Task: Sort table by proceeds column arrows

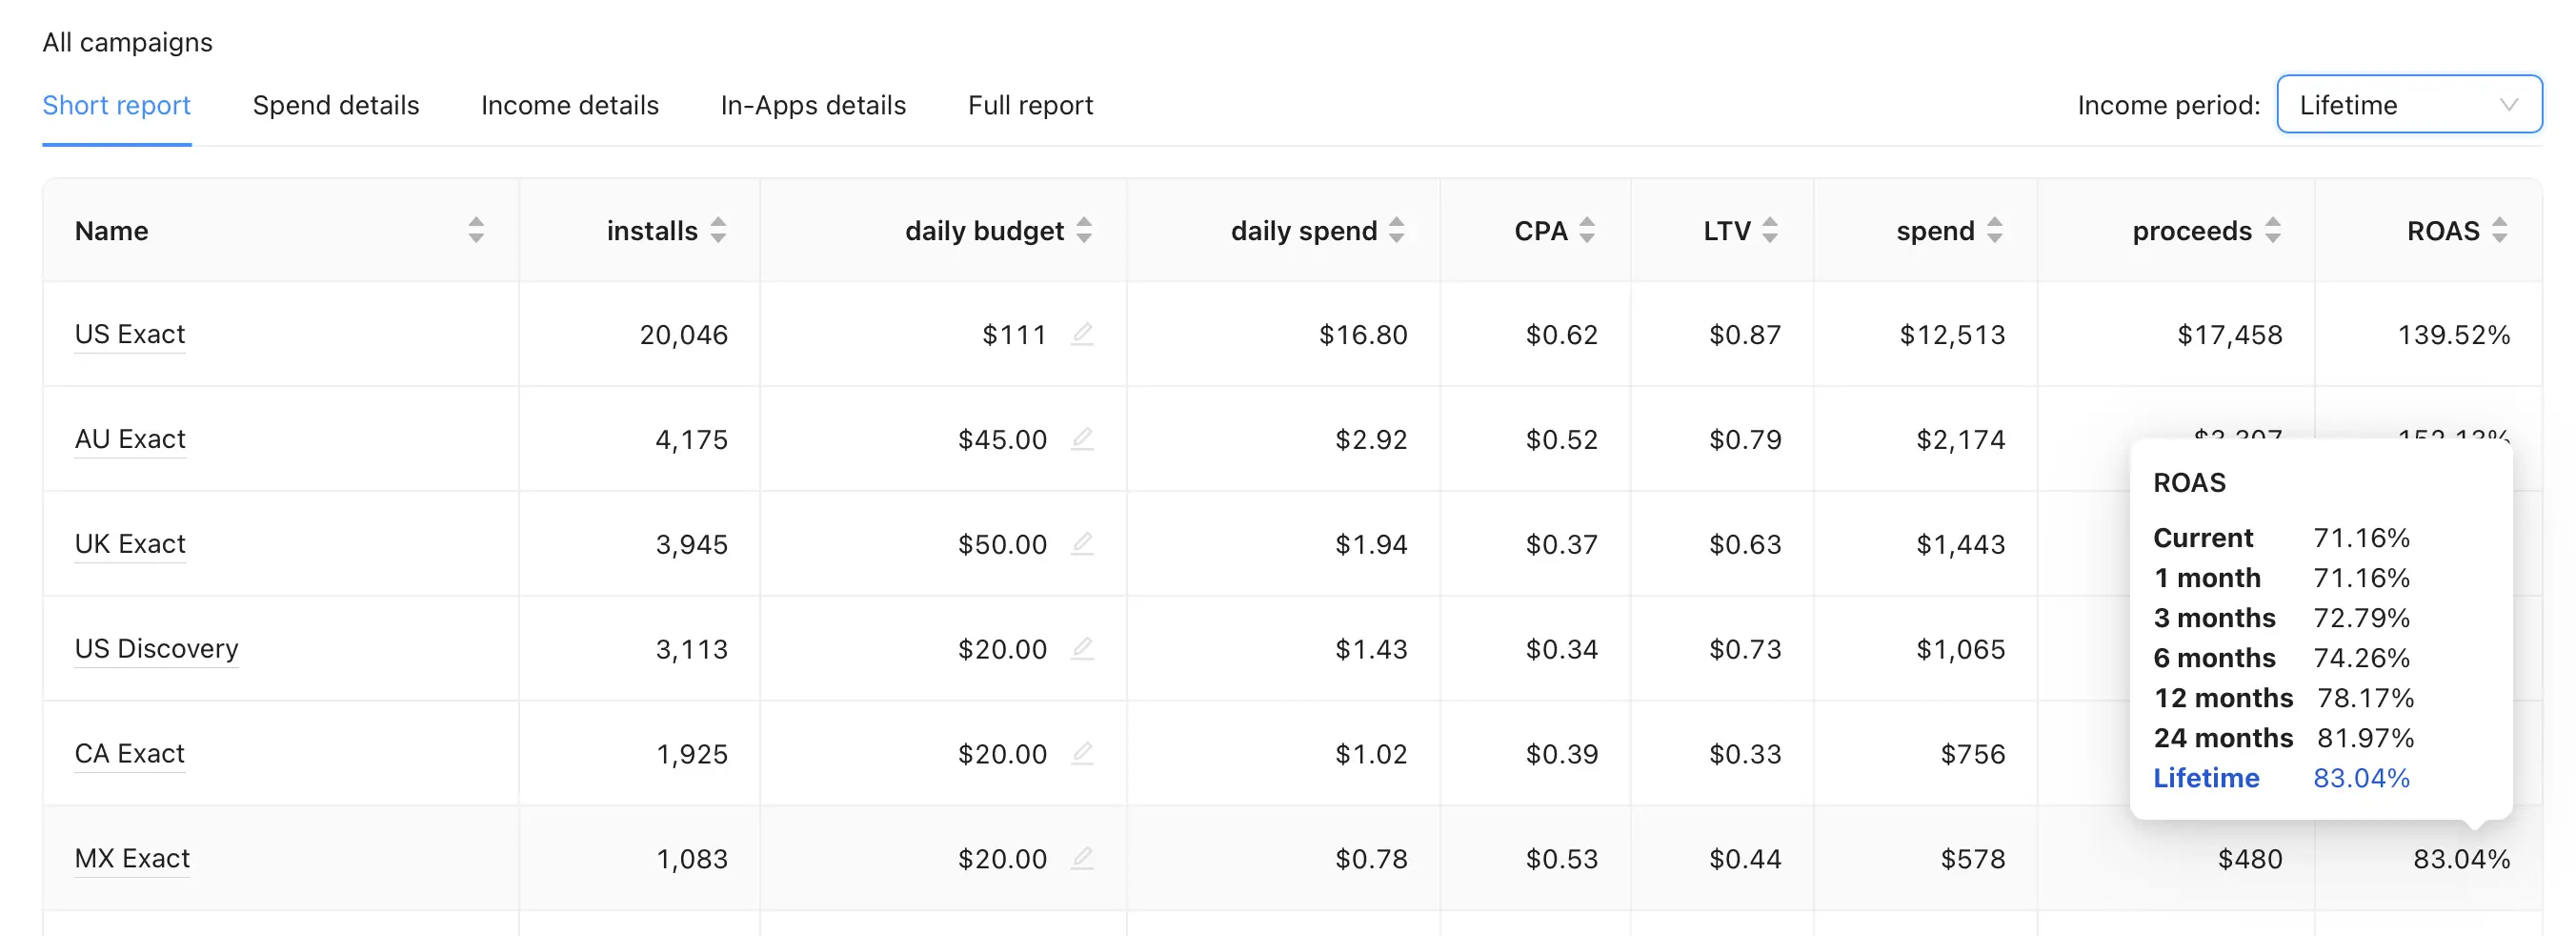Action: coord(2273,231)
